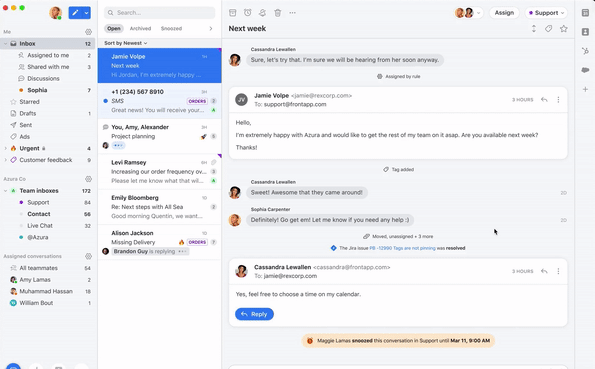Star the Next week conversation
The image size is (595, 369).
564,28
